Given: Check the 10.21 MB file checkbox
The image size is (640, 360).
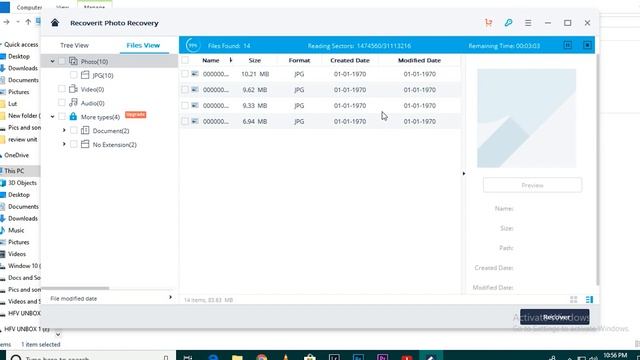Looking at the screenshot, I should pos(185,74).
